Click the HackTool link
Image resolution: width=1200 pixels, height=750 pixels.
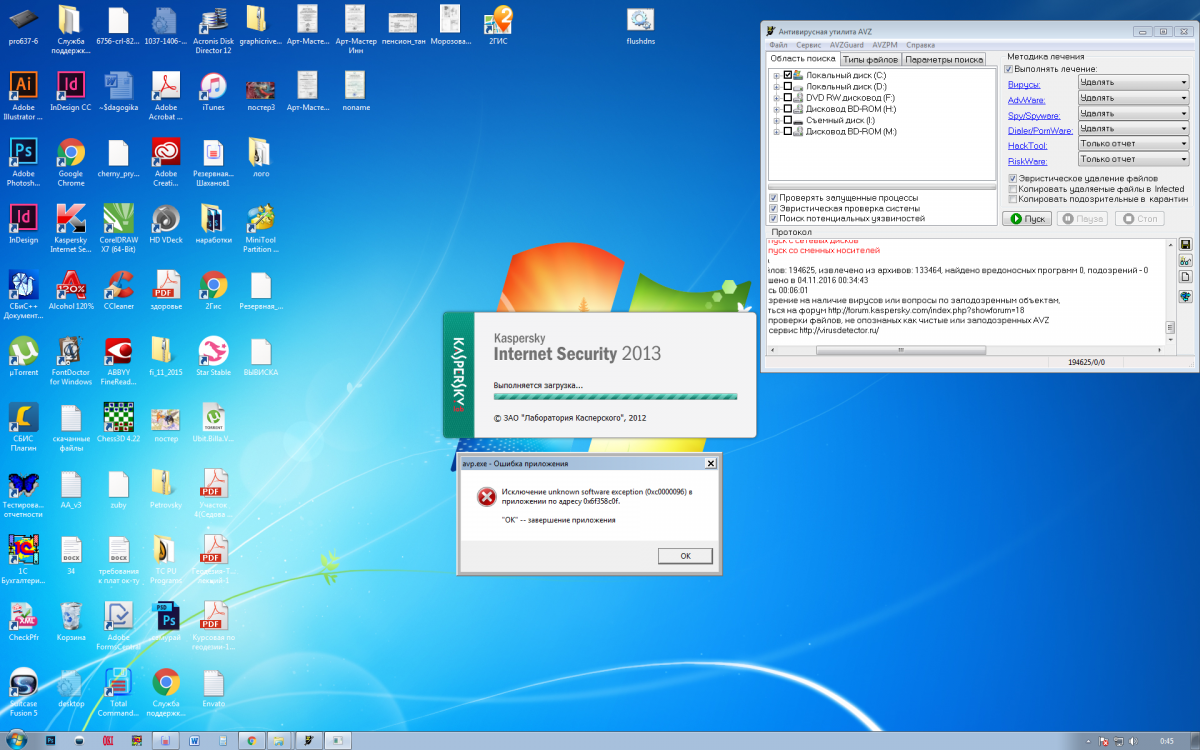[1027, 145]
